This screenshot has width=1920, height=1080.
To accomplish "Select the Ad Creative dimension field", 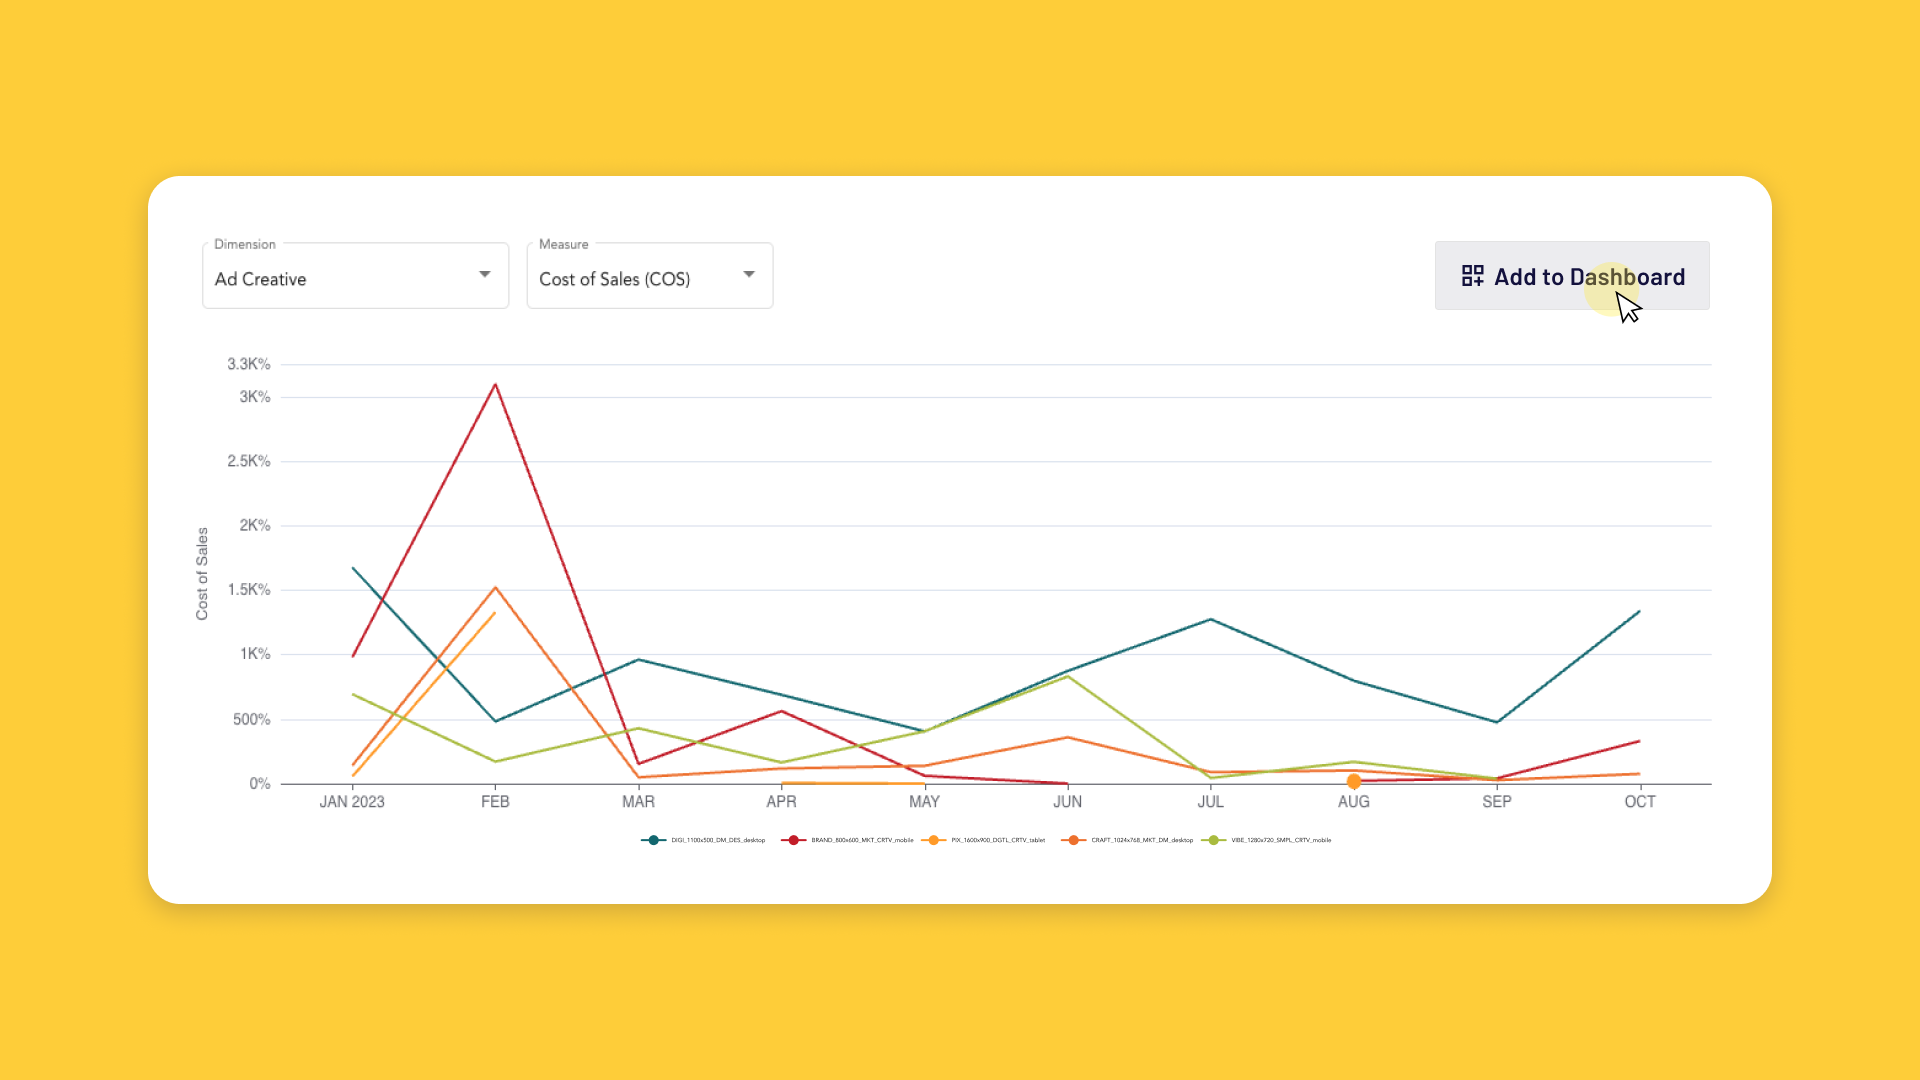I will pyautogui.click(x=355, y=276).
